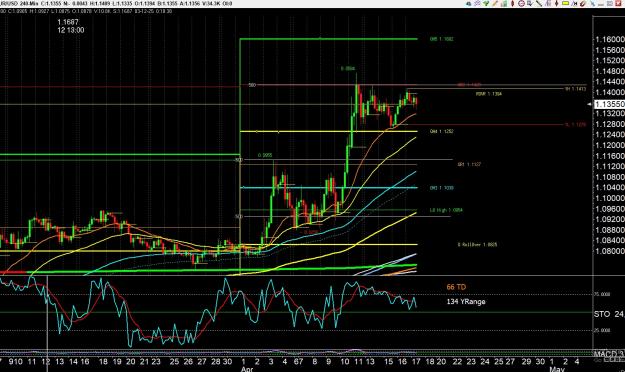The width and height of the screenshot is (625, 372).
Task: Click the cyan level label near 1.1040
Action: pyautogui.click(x=441, y=187)
